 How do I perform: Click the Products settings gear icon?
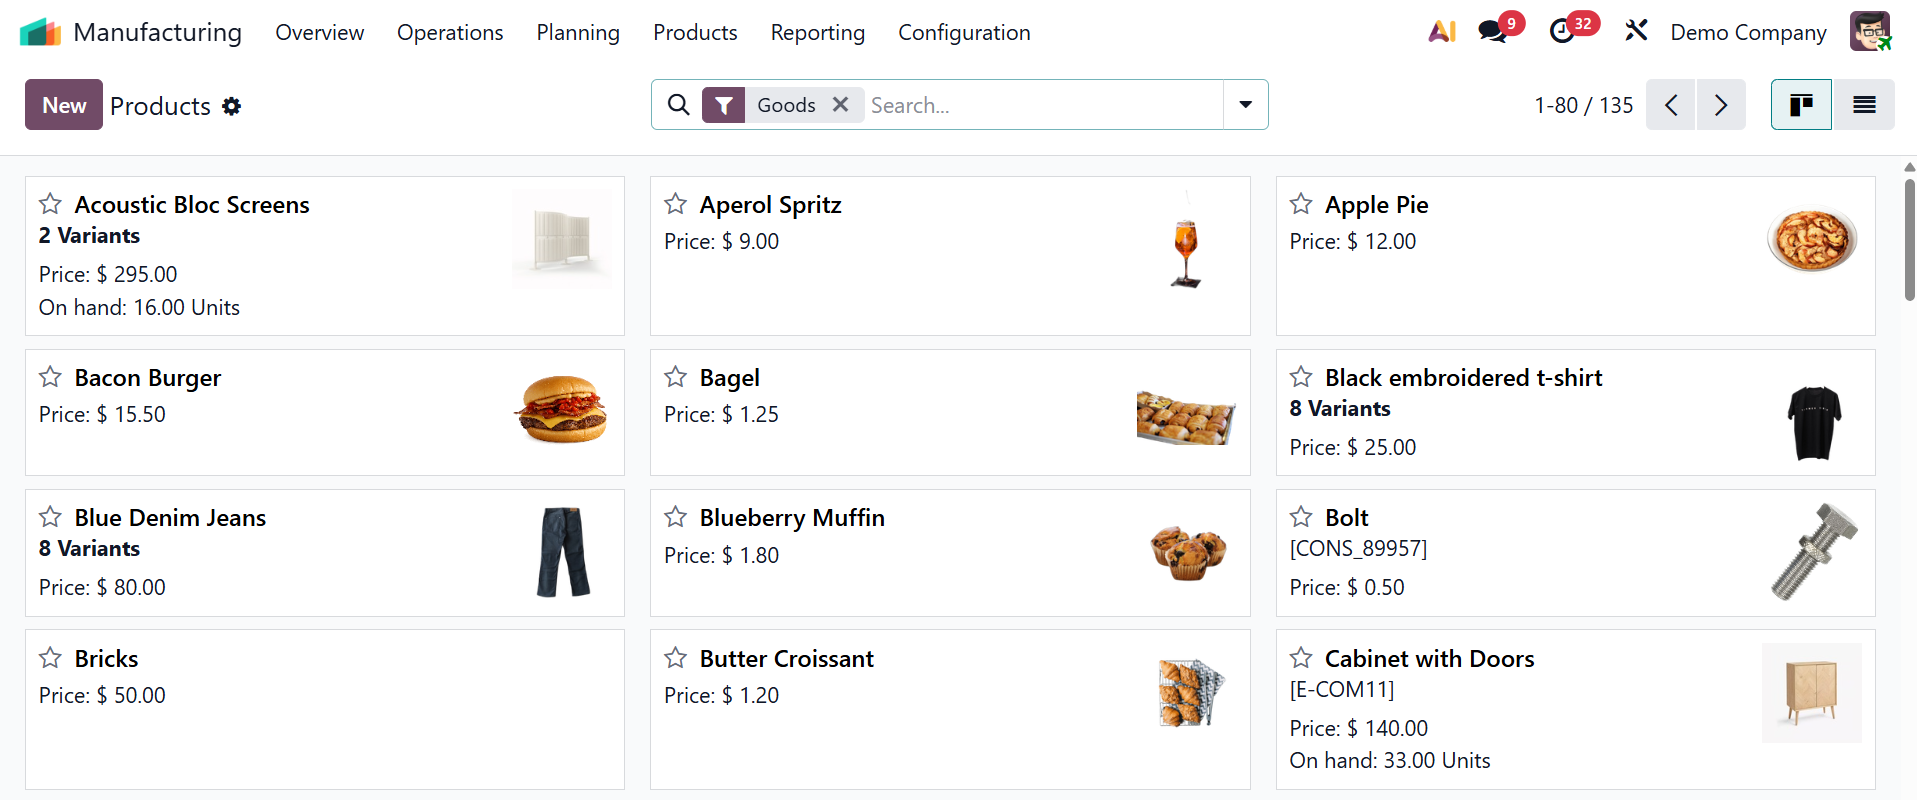coord(232,106)
